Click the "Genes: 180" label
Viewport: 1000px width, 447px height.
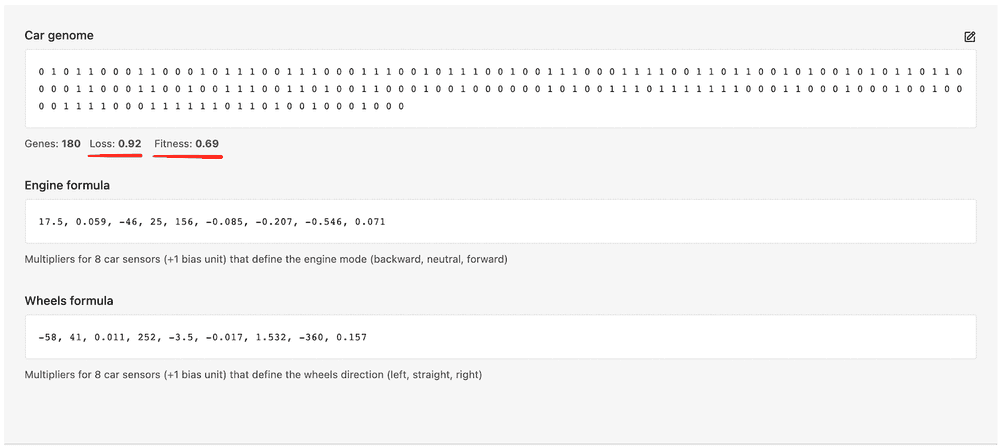pos(53,144)
